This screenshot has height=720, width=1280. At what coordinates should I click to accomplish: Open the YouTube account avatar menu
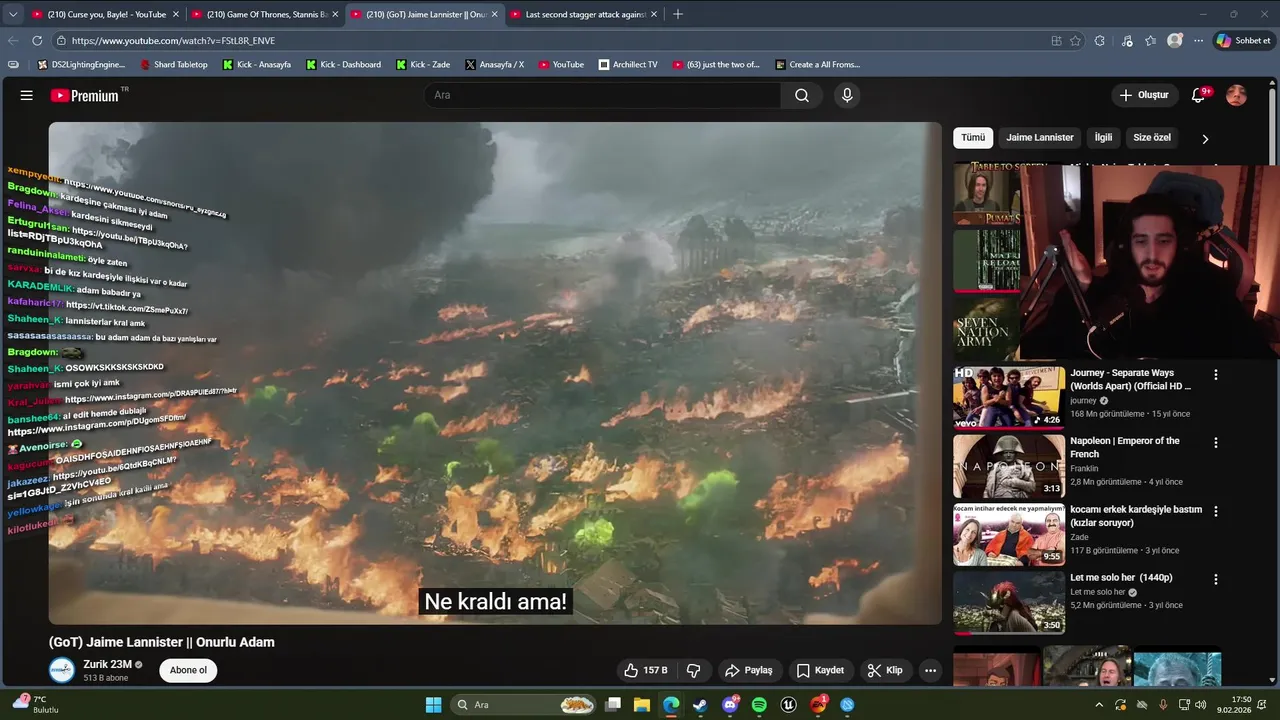[x=1236, y=95]
